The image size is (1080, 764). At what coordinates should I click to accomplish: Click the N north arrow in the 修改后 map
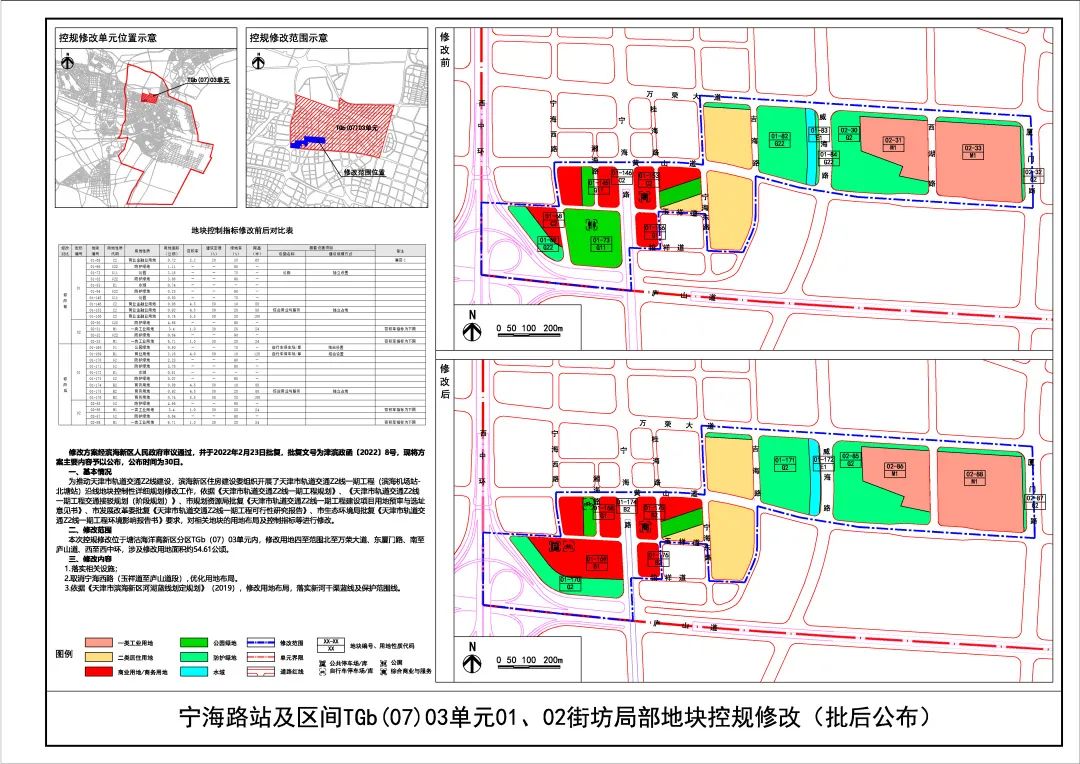[x=472, y=658]
